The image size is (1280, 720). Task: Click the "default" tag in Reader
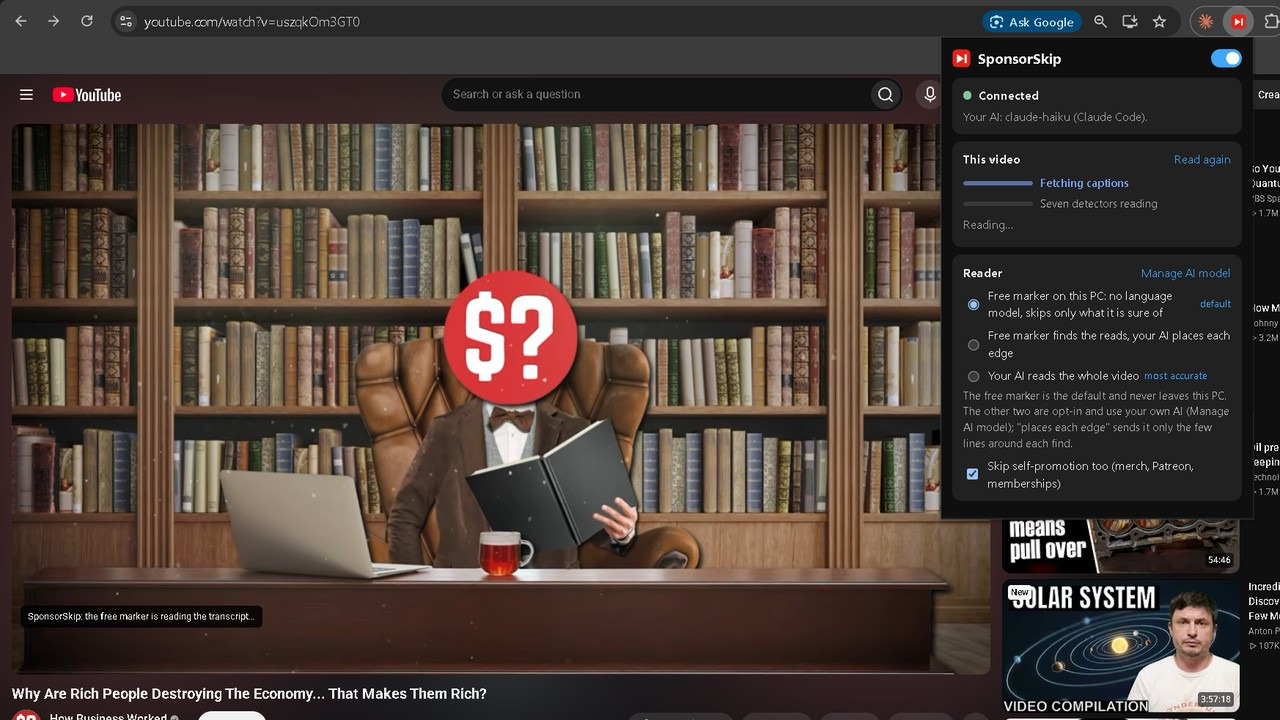(x=1215, y=304)
